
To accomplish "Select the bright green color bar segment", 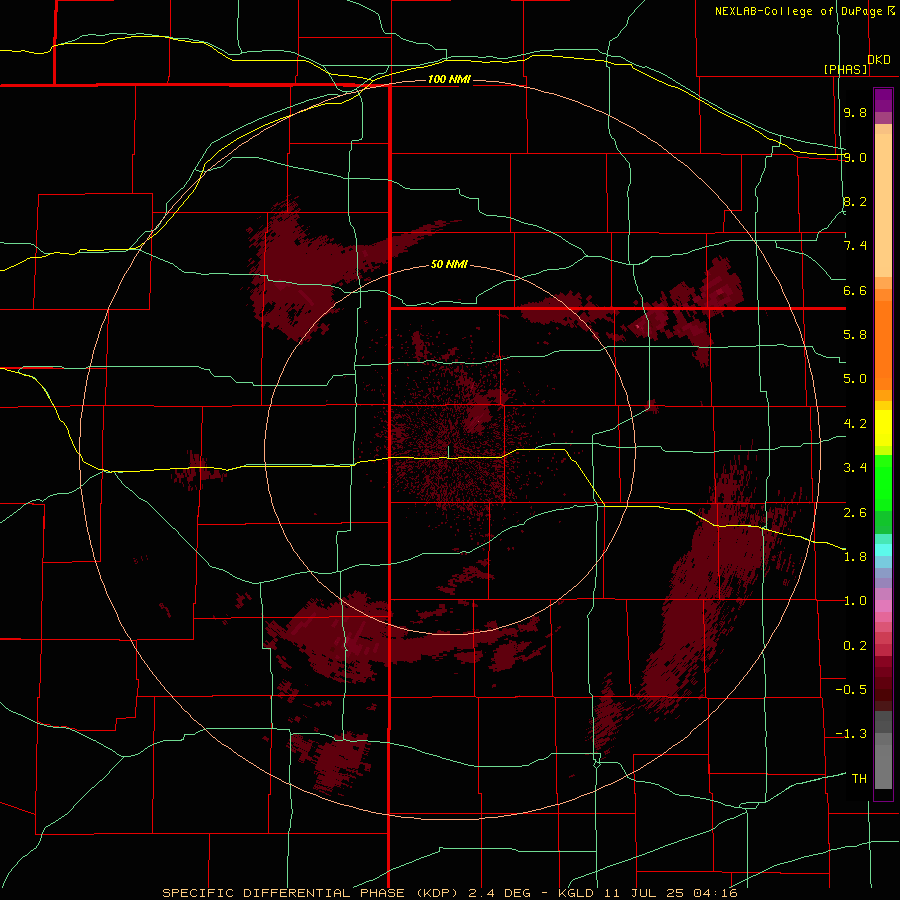I will [x=883, y=482].
